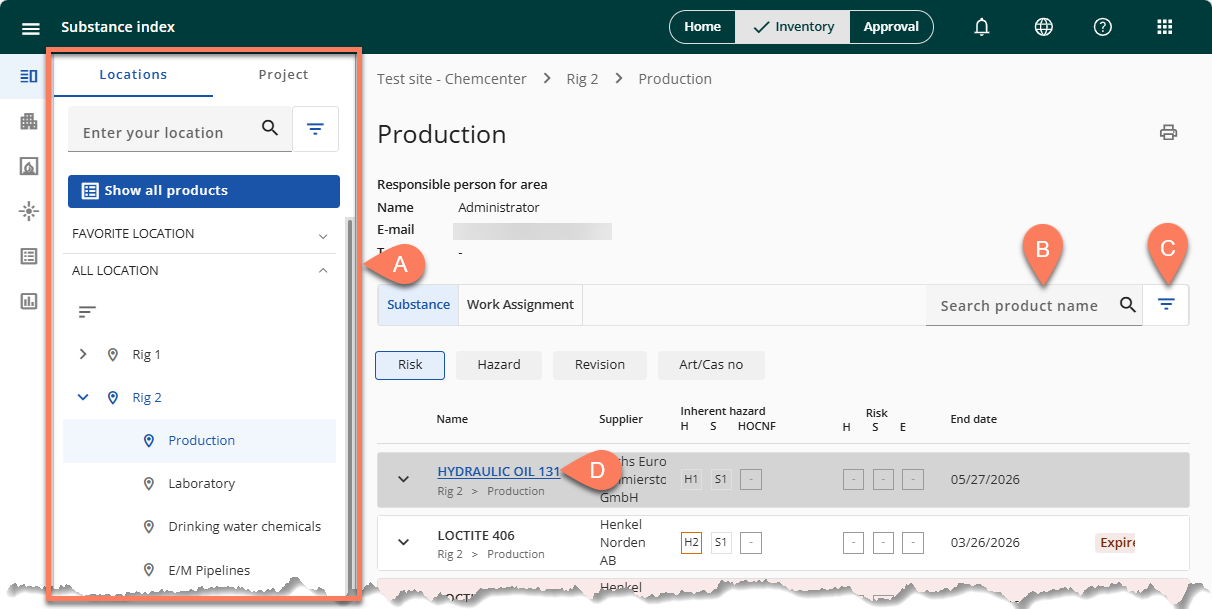
Task: Click the Search product name field
Action: pyautogui.click(x=1018, y=306)
